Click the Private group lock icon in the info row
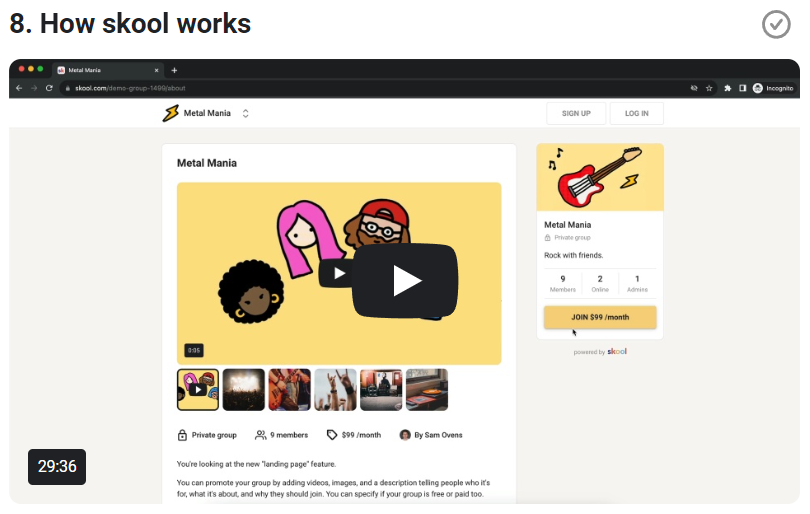Screen dimensions: 810x514 tap(182, 435)
